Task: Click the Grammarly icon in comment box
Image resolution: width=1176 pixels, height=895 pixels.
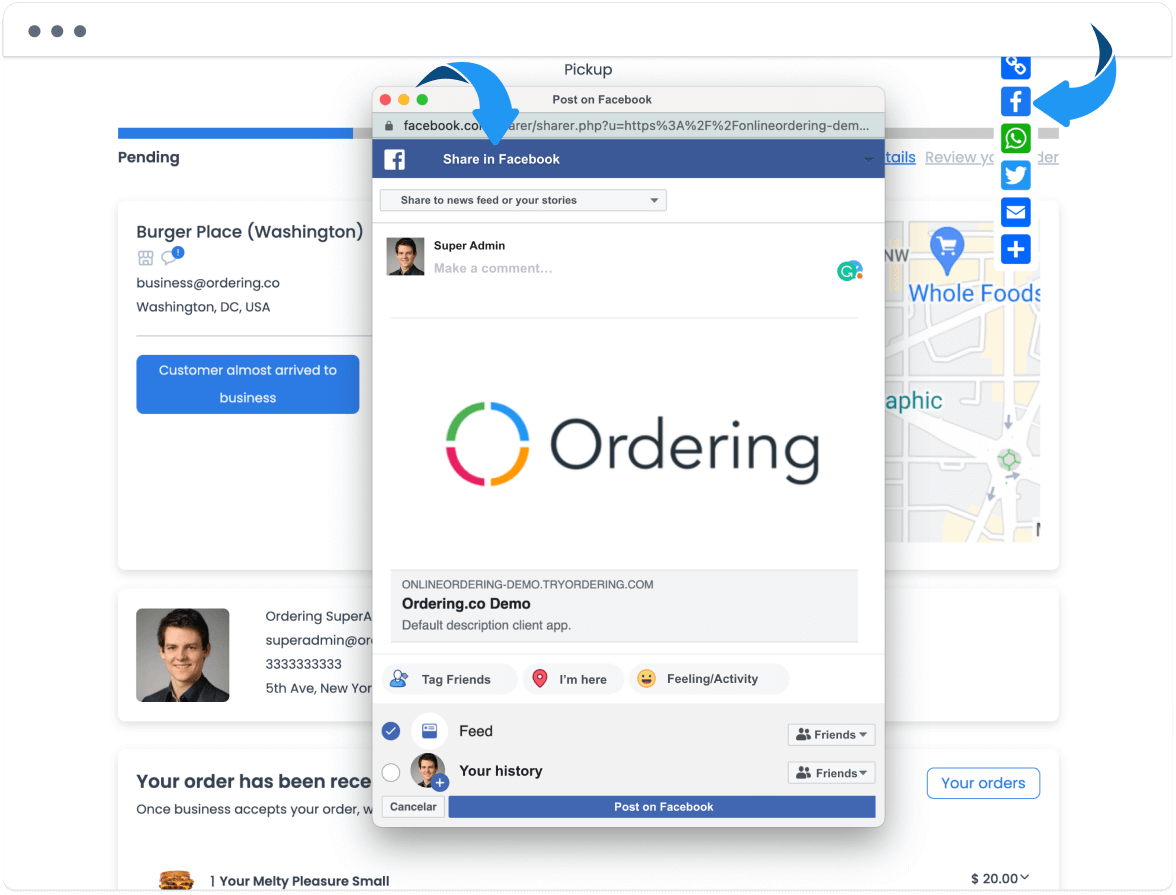Action: tap(849, 271)
